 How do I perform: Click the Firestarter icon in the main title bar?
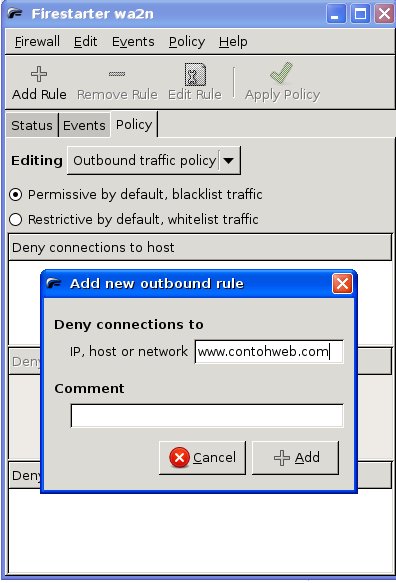[x=16, y=14]
